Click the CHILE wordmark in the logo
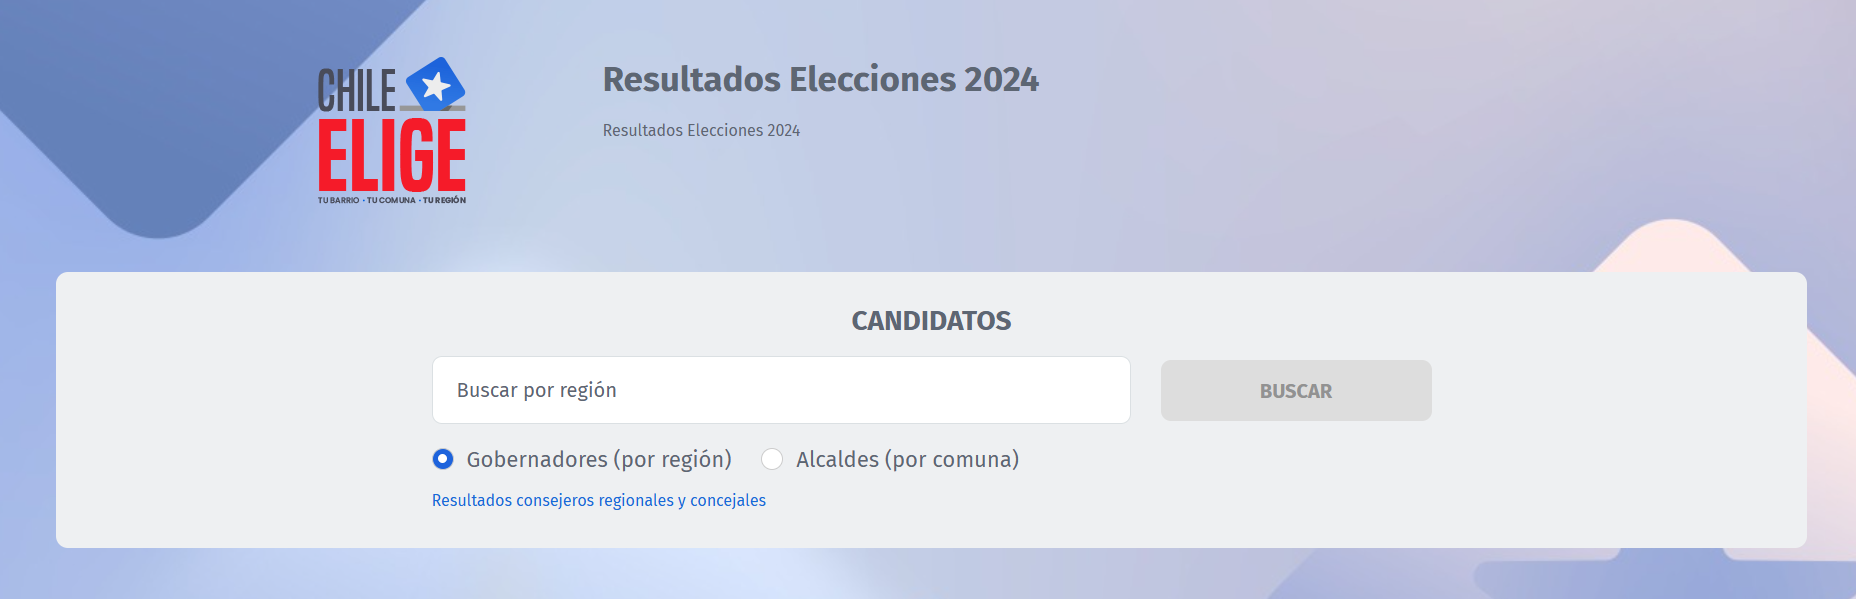 [x=357, y=90]
